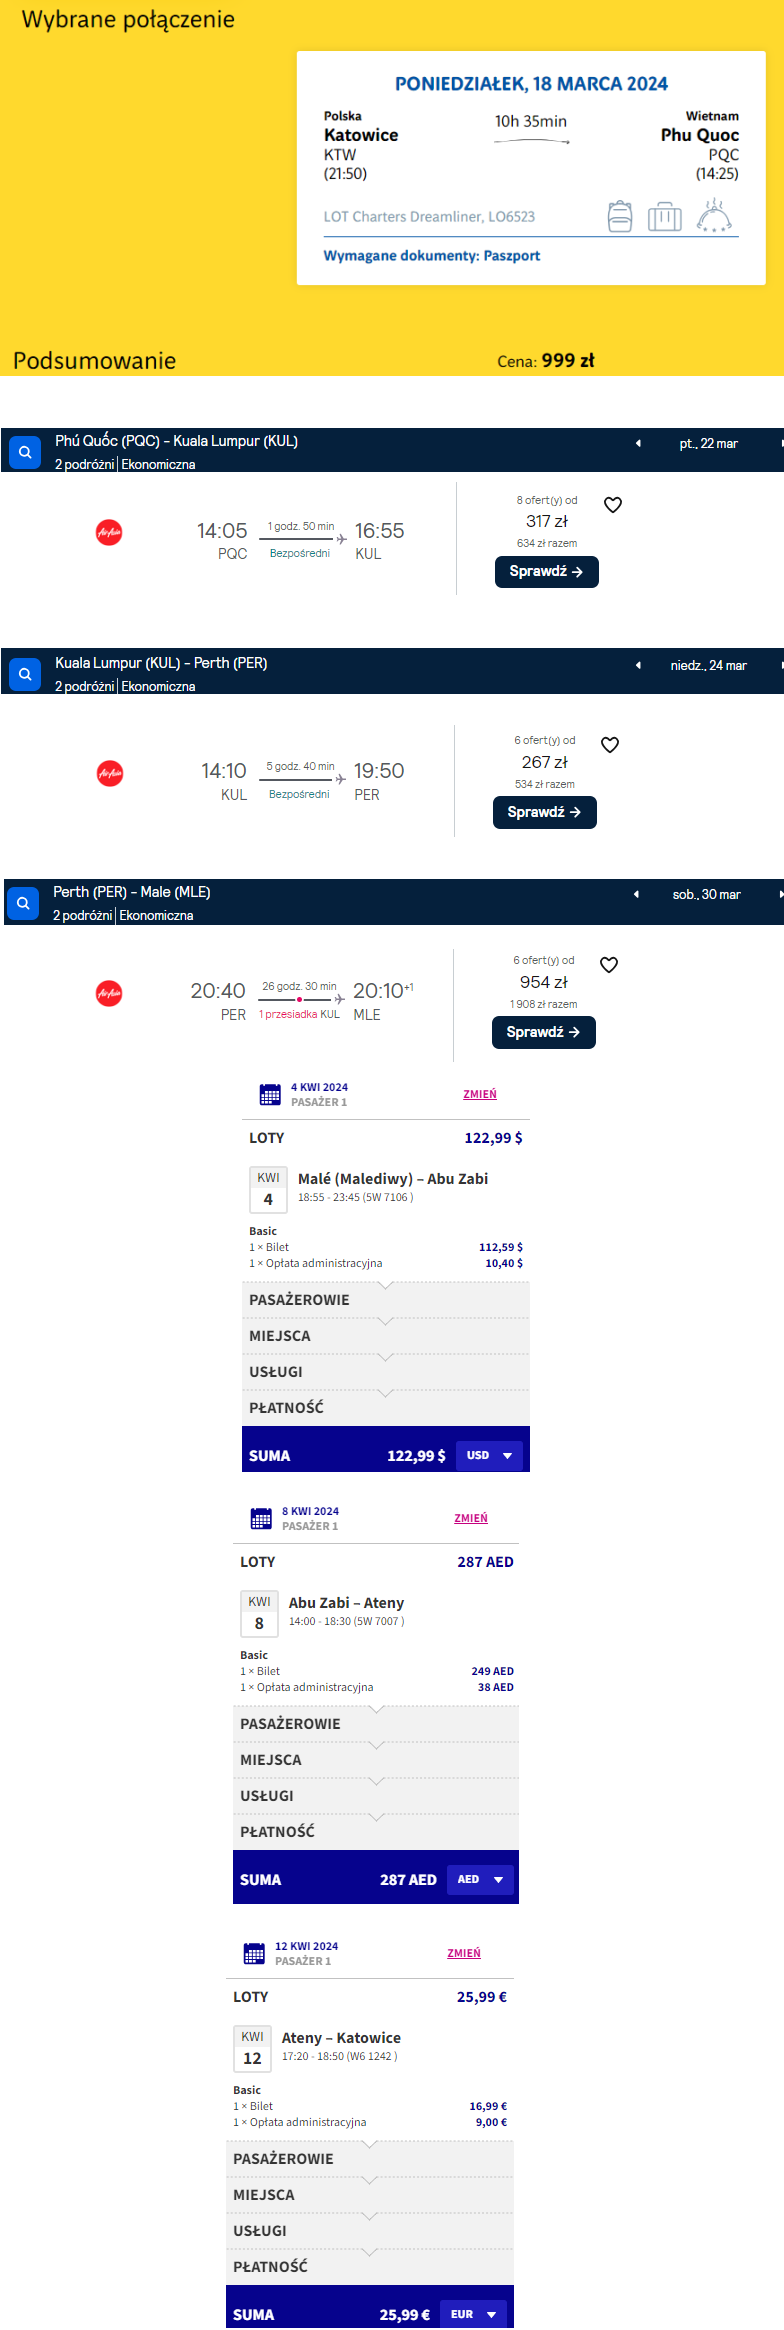Favorite the 317 zł flight with heart
The image size is (784, 2330).
pos(613,505)
